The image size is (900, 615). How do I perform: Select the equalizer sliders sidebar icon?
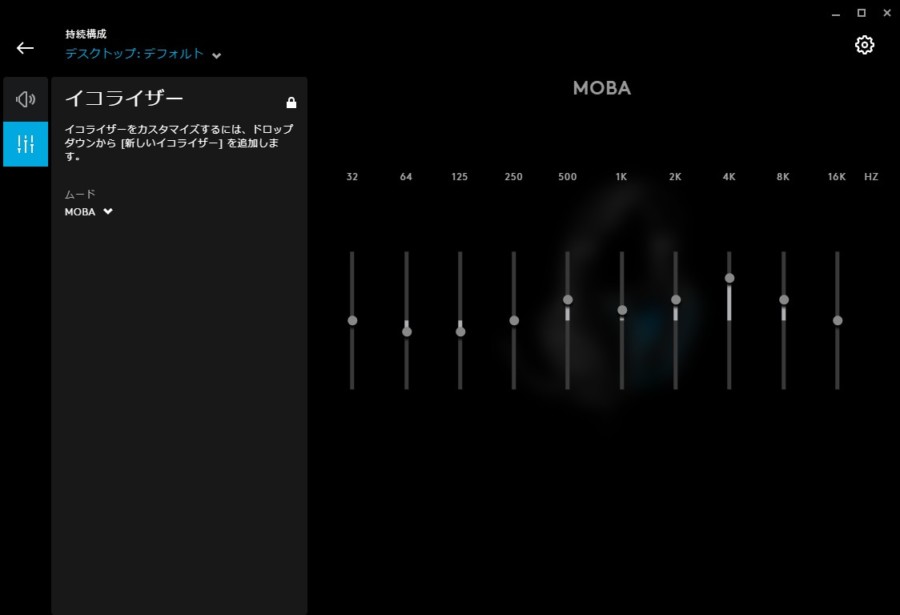click(26, 144)
